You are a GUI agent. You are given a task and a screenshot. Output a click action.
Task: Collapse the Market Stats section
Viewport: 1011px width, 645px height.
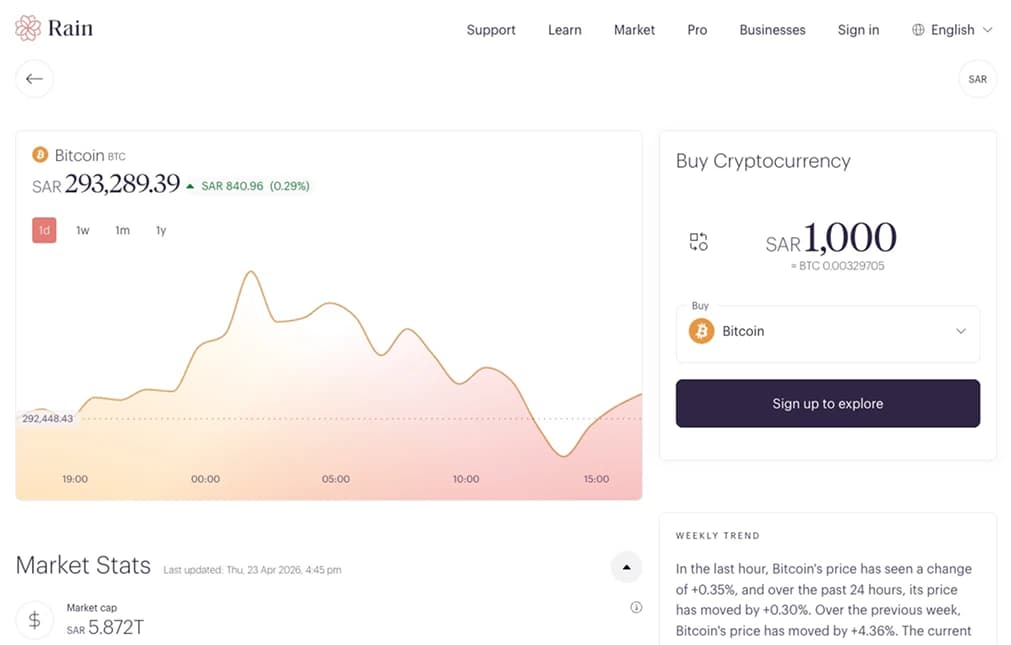[x=626, y=567]
